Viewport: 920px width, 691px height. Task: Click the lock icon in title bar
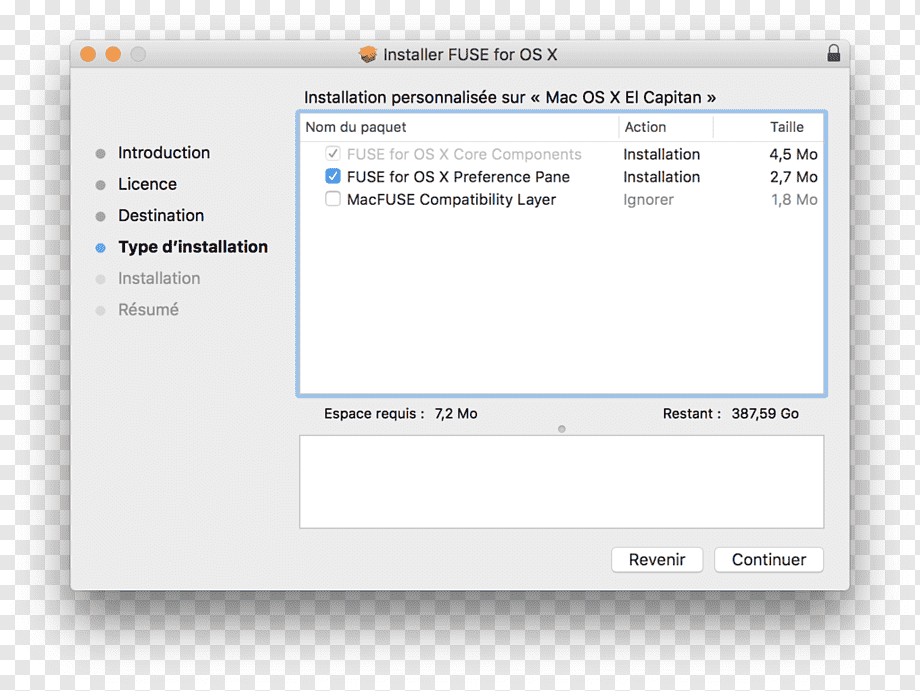pyautogui.click(x=834, y=53)
